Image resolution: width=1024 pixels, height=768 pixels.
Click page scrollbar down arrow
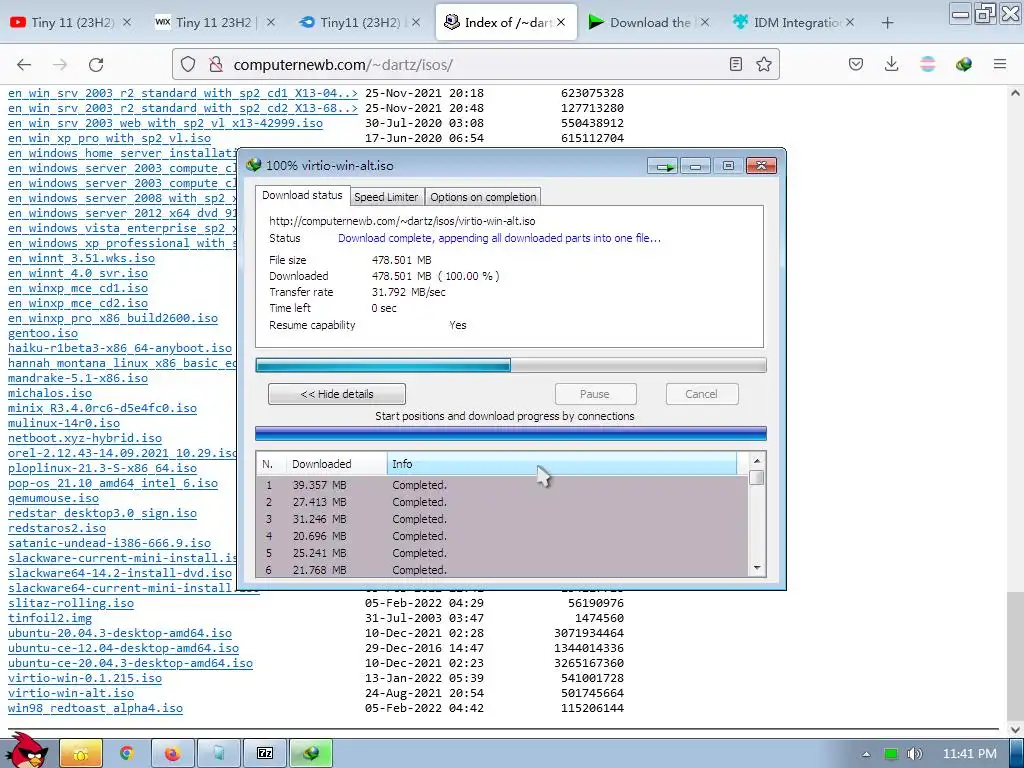[x=1015, y=729]
